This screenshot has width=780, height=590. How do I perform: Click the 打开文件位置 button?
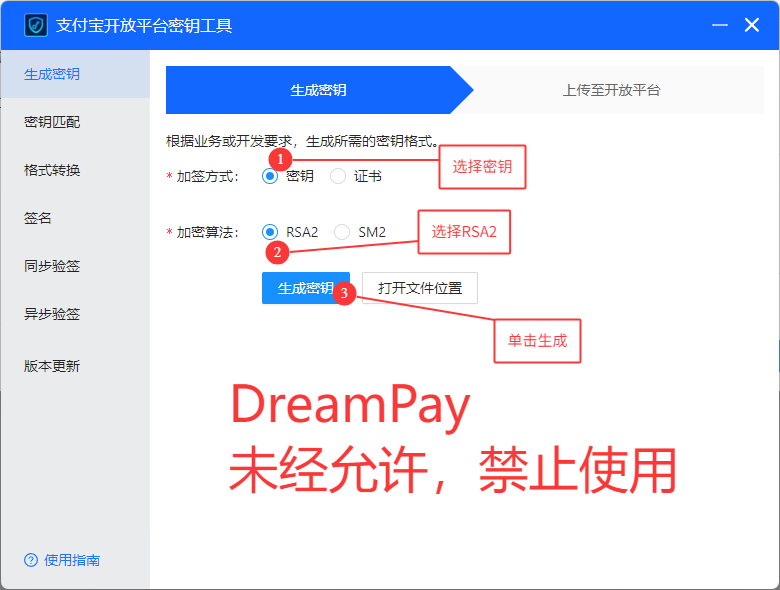(420, 288)
